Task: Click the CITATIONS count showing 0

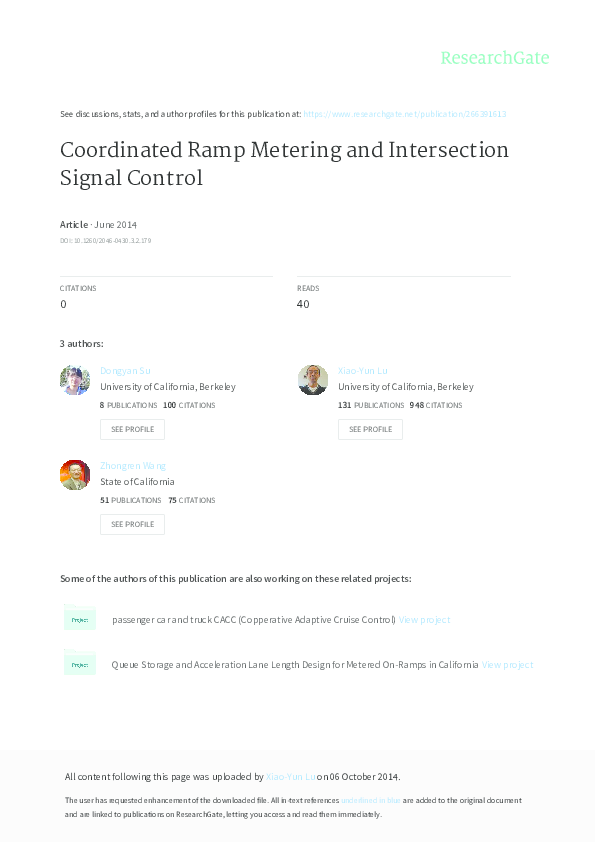Action: pyautogui.click(x=63, y=304)
